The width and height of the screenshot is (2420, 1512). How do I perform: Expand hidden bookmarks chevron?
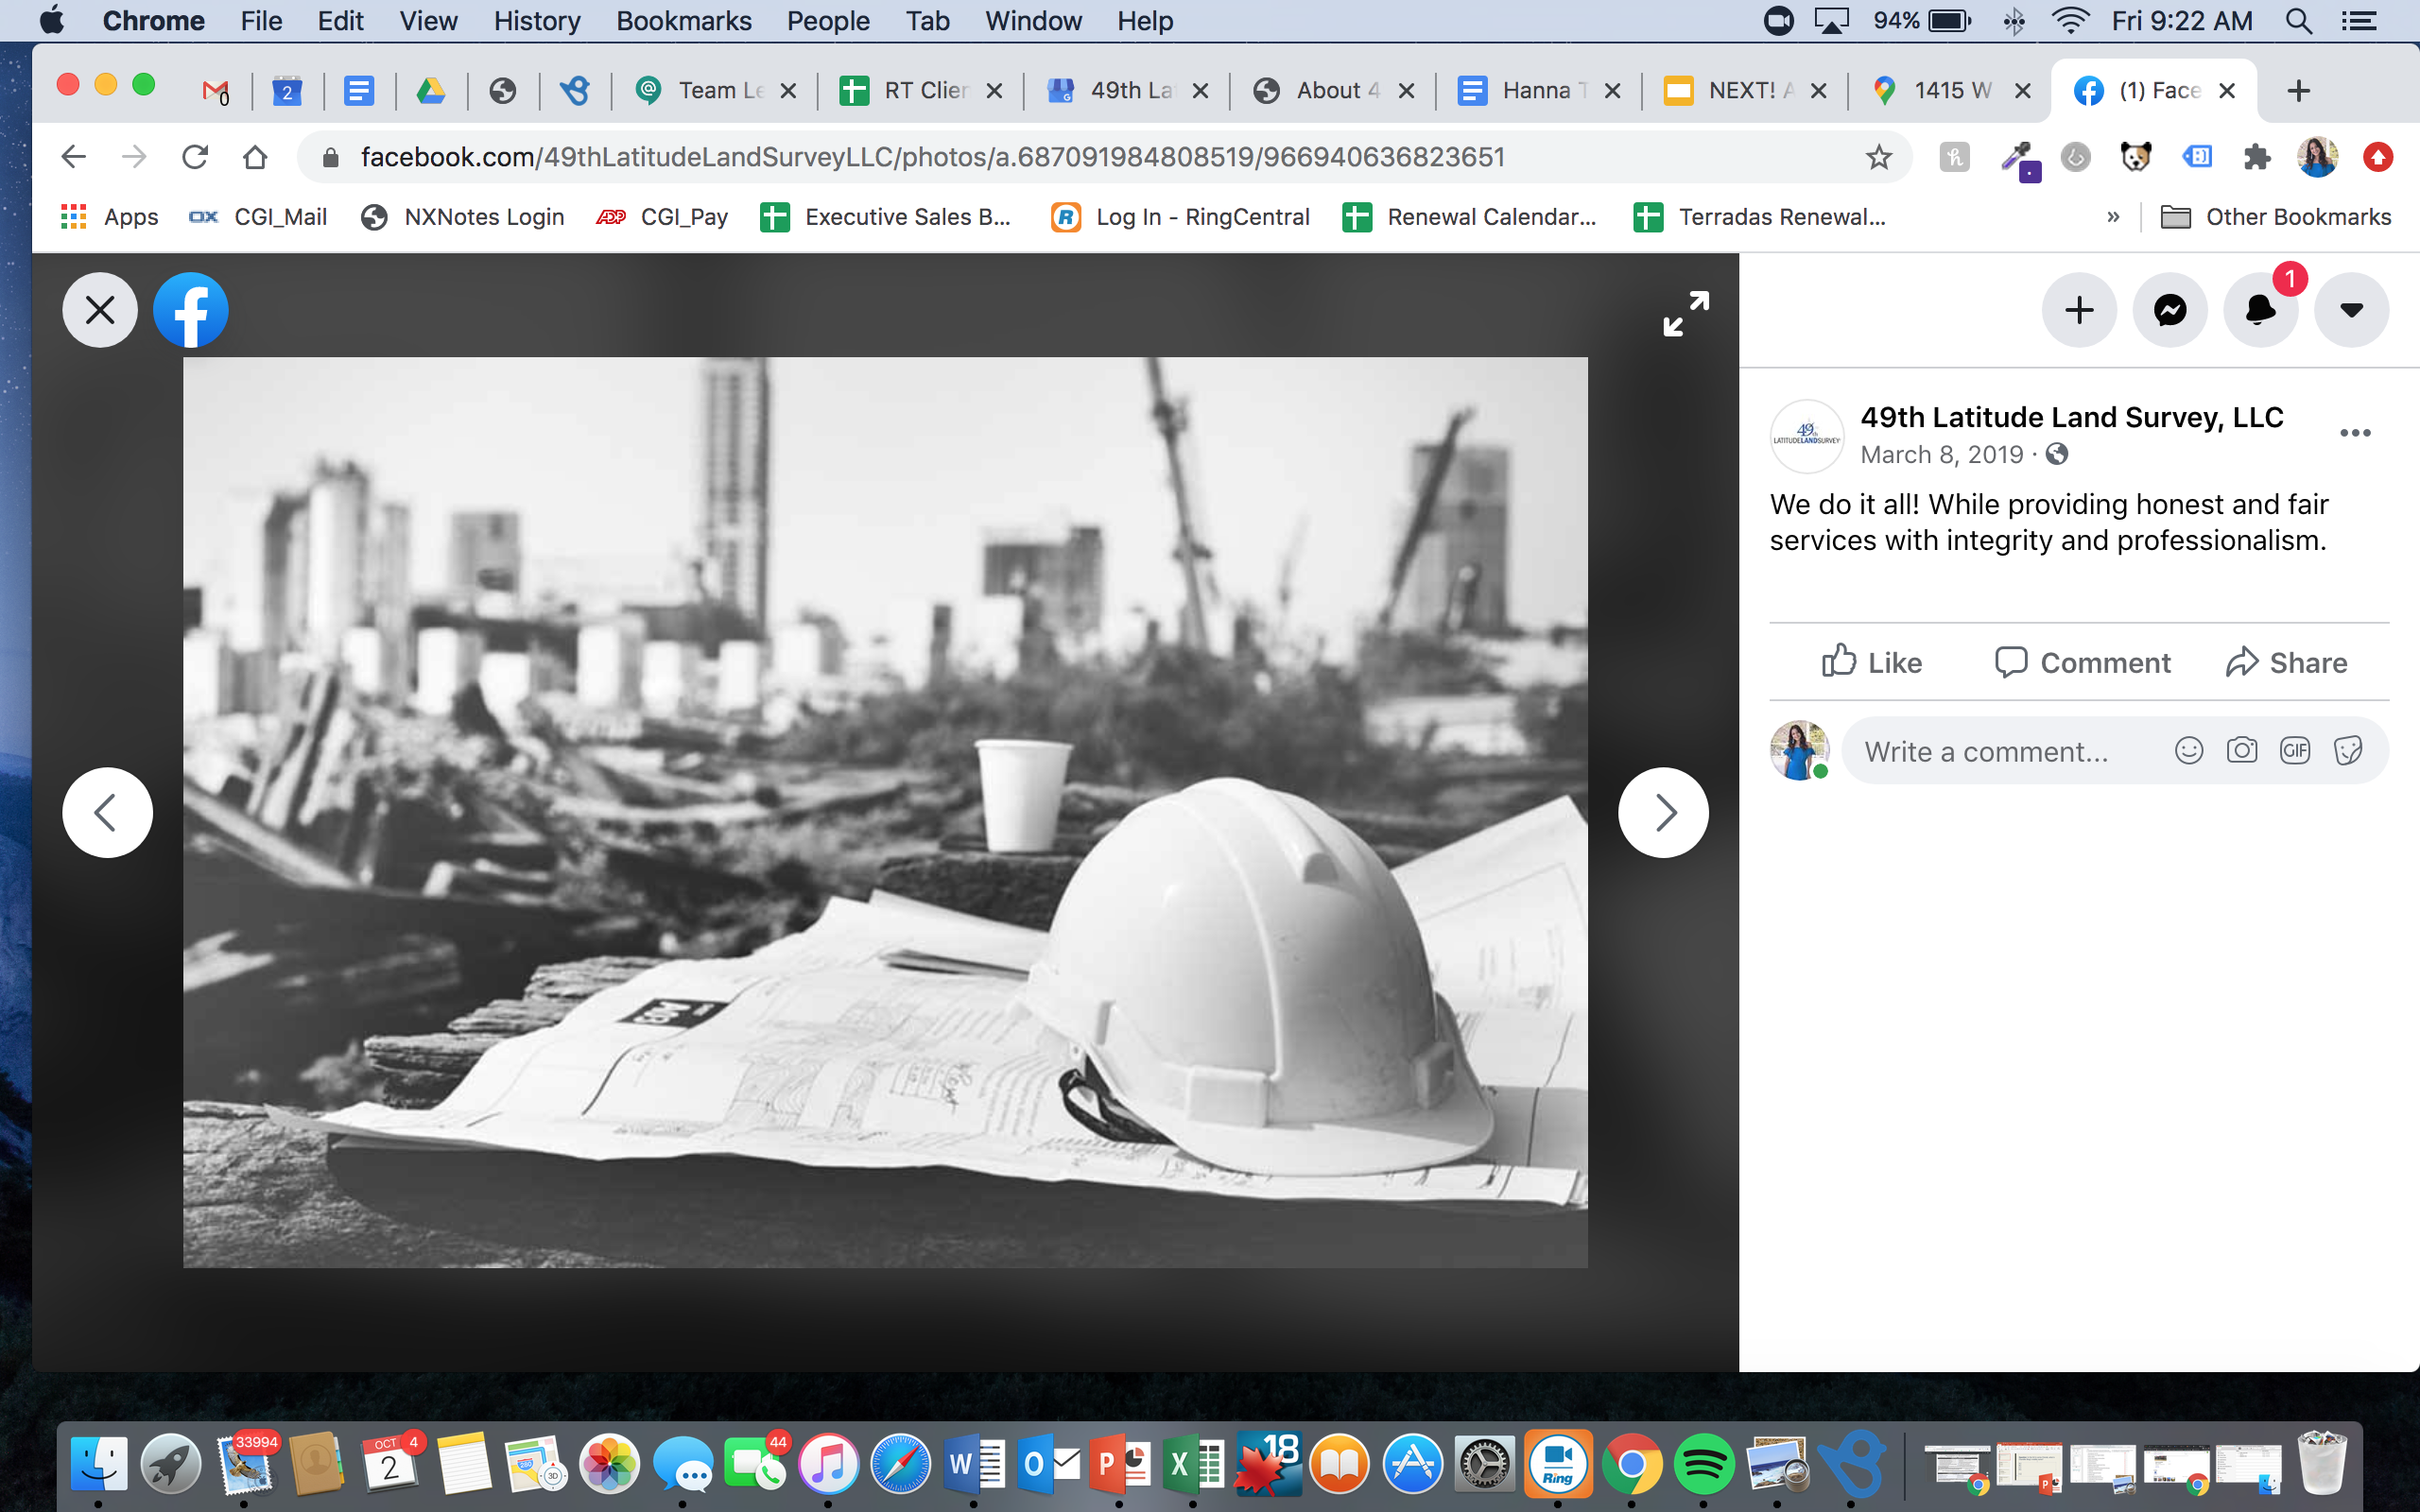[2113, 217]
